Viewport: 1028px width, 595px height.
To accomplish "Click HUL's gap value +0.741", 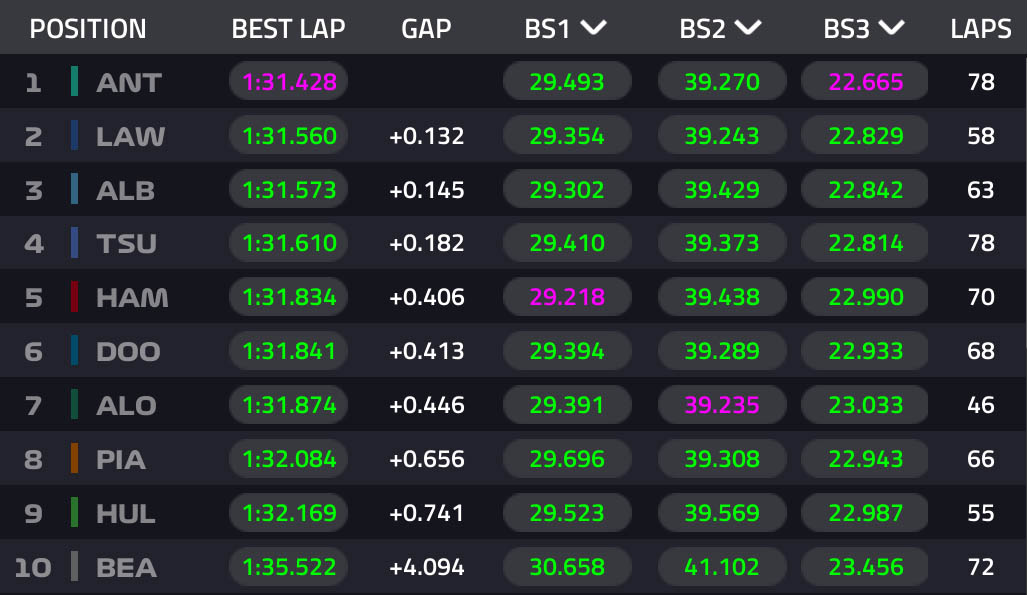I will pos(427,513).
